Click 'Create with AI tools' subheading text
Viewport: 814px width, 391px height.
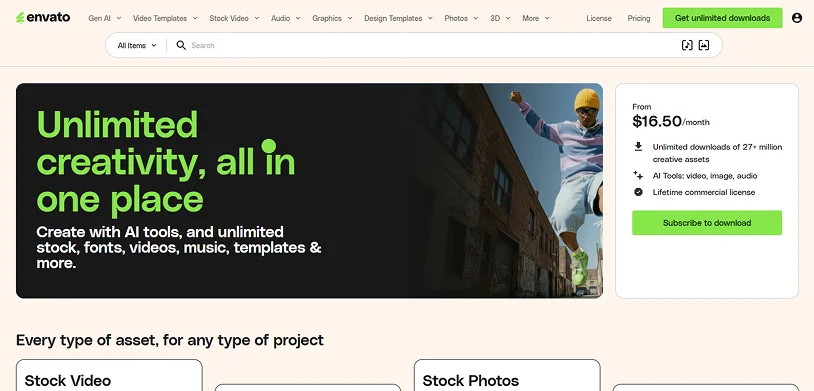point(179,247)
